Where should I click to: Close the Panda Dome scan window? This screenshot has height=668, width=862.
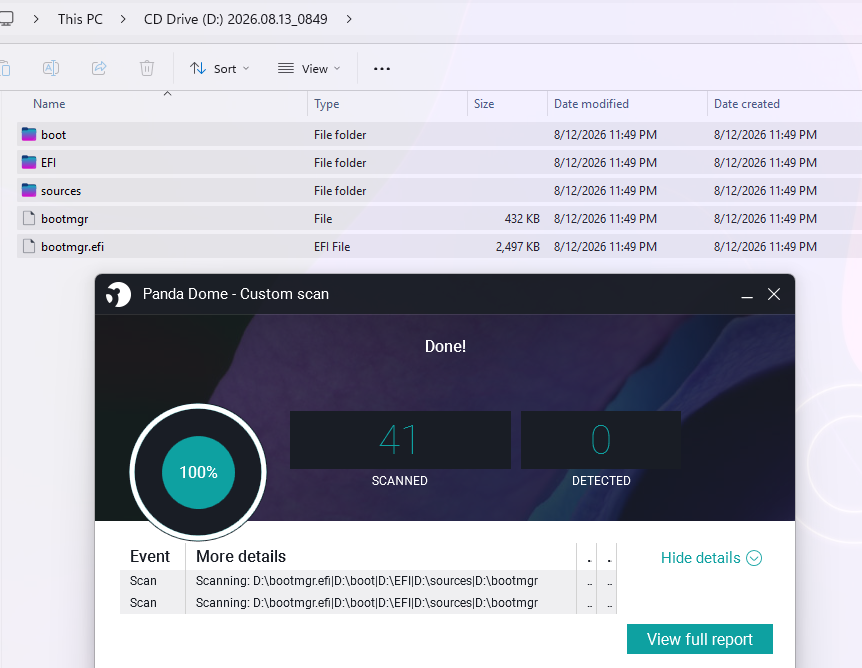click(774, 294)
